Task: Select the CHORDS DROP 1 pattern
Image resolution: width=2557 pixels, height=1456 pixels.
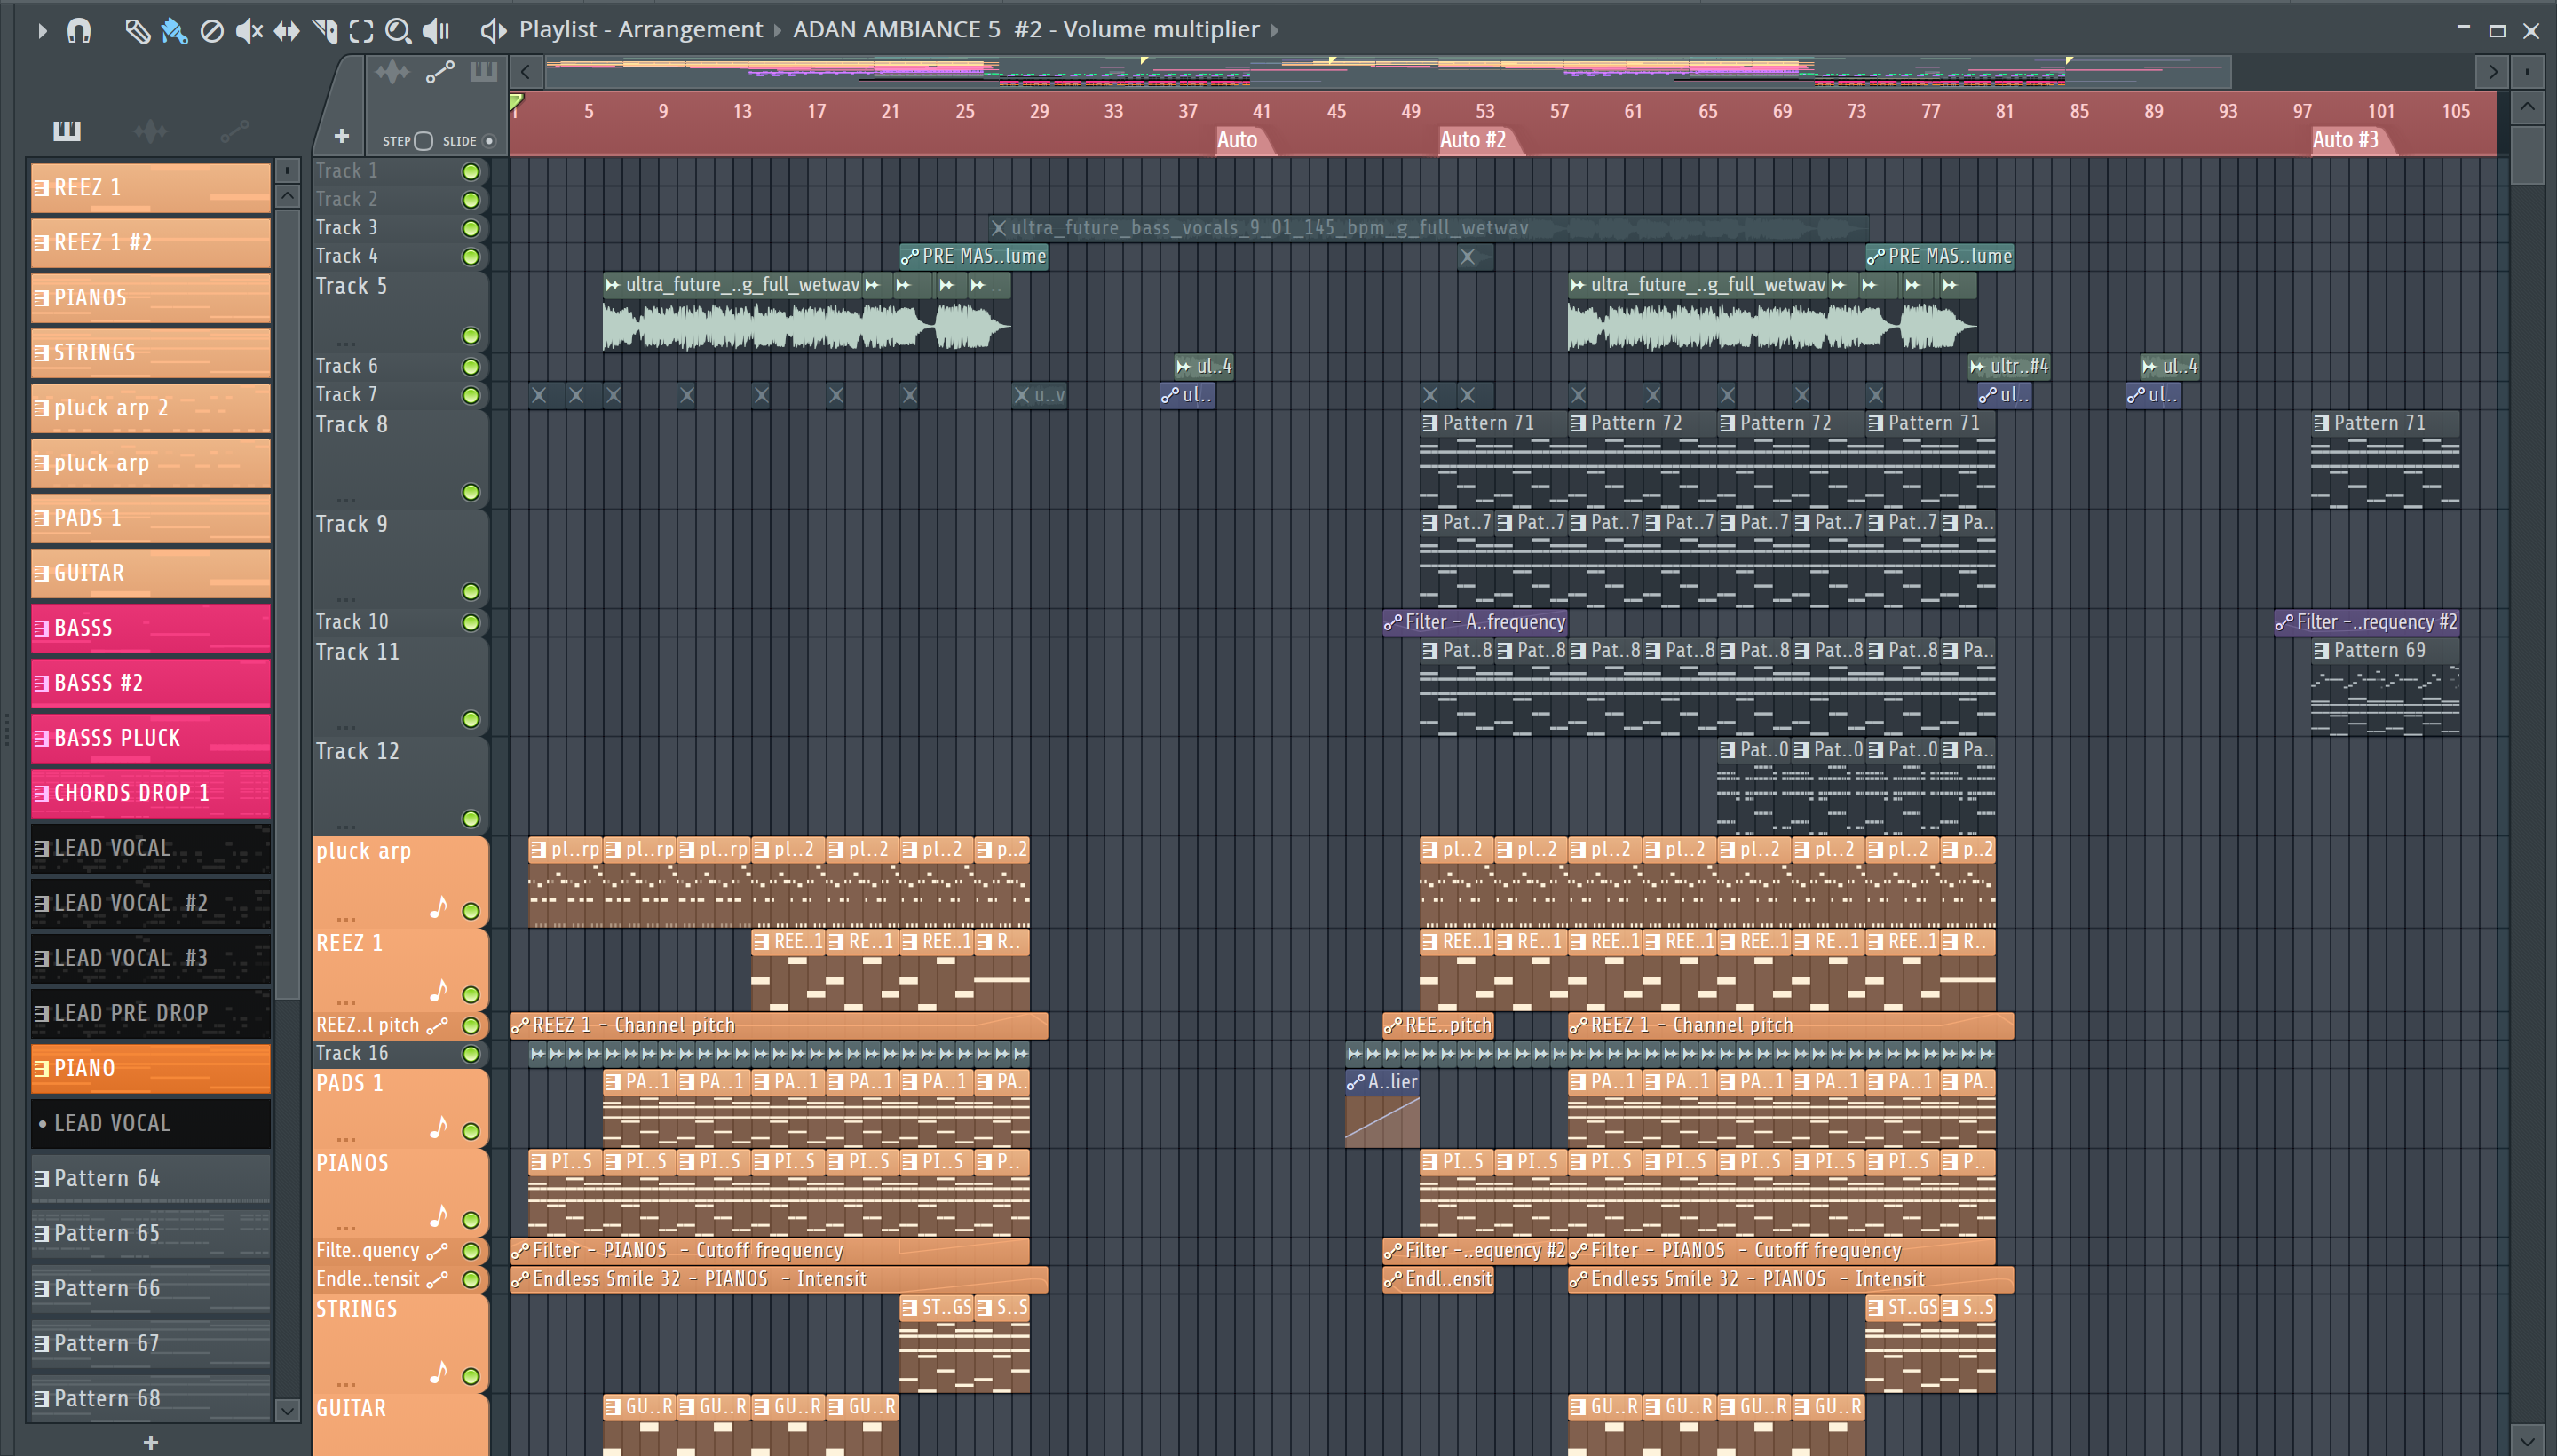Action: coord(151,793)
